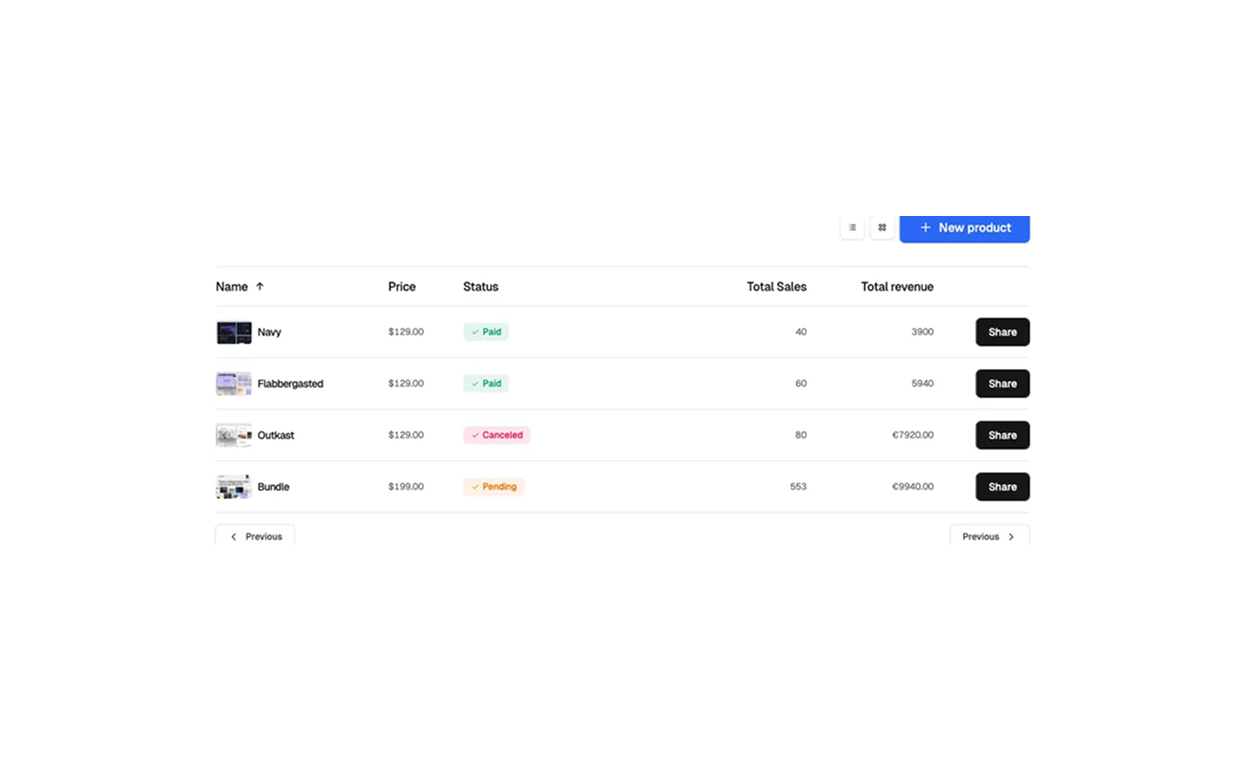Click the 553 total sales value
Screen dimensions: 1244x762
[x=798, y=487]
